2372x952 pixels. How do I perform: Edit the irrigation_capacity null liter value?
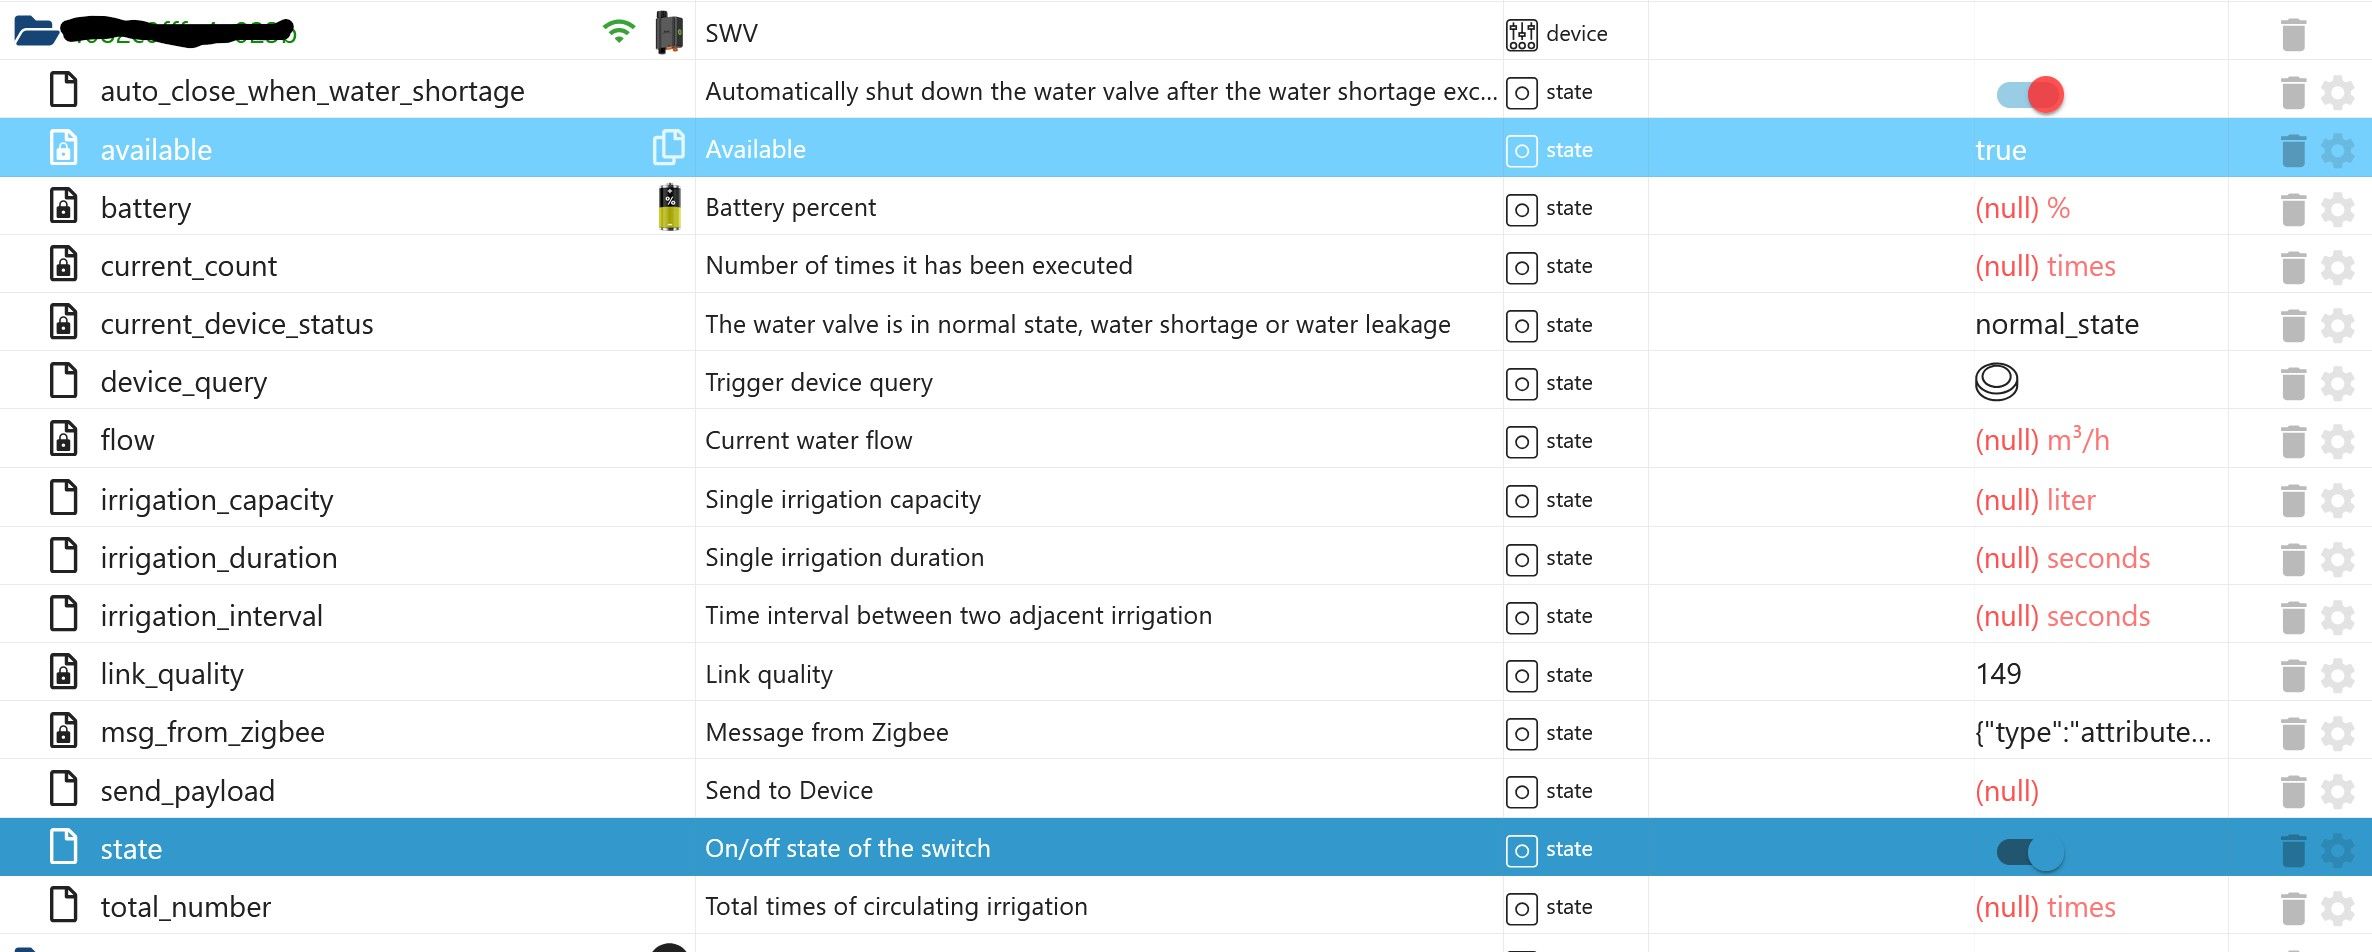pyautogui.click(x=2035, y=500)
